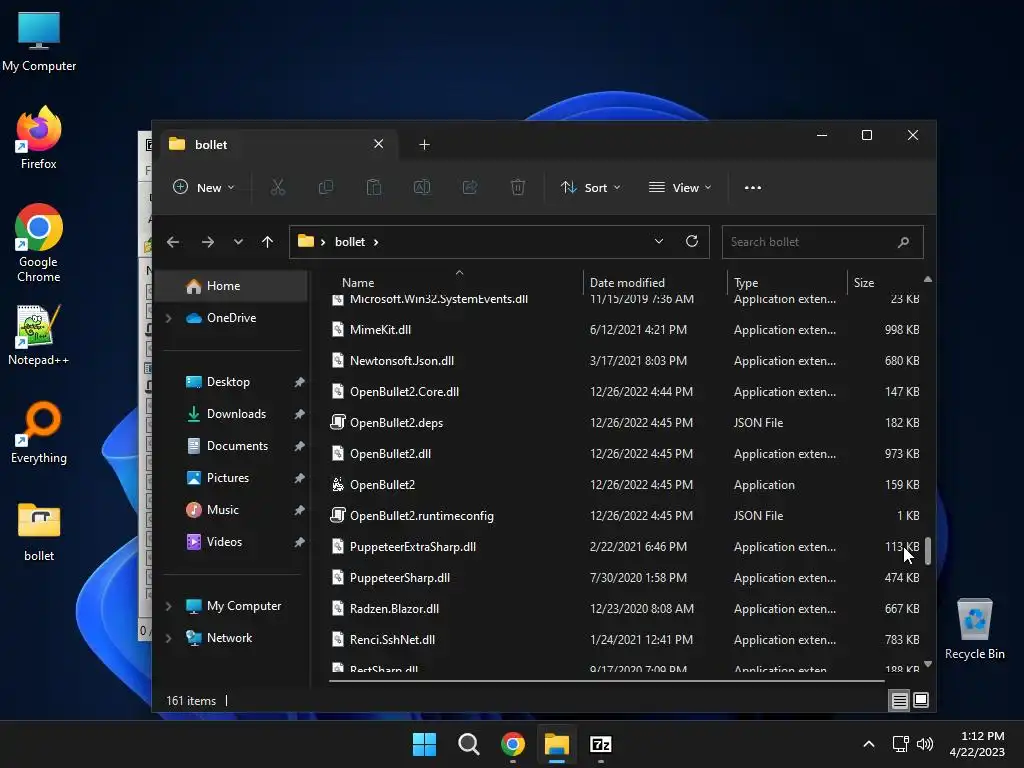Image resolution: width=1024 pixels, height=768 pixels.
Task: Click the scroll down arrow of file list
Action: pyautogui.click(x=927, y=664)
